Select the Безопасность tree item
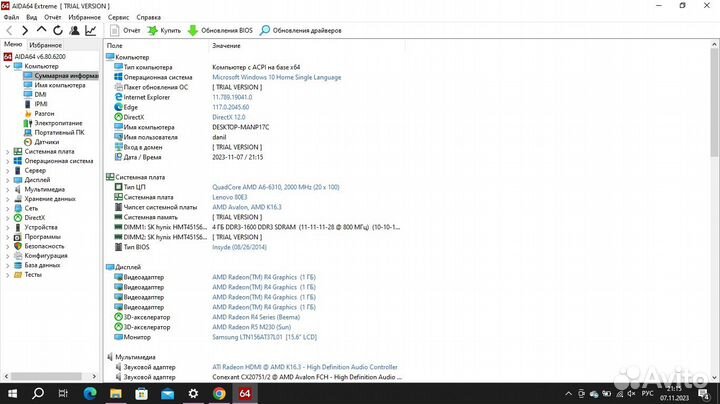This screenshot has height=404, width=720. pyautogui.click(x=39, y=246)
